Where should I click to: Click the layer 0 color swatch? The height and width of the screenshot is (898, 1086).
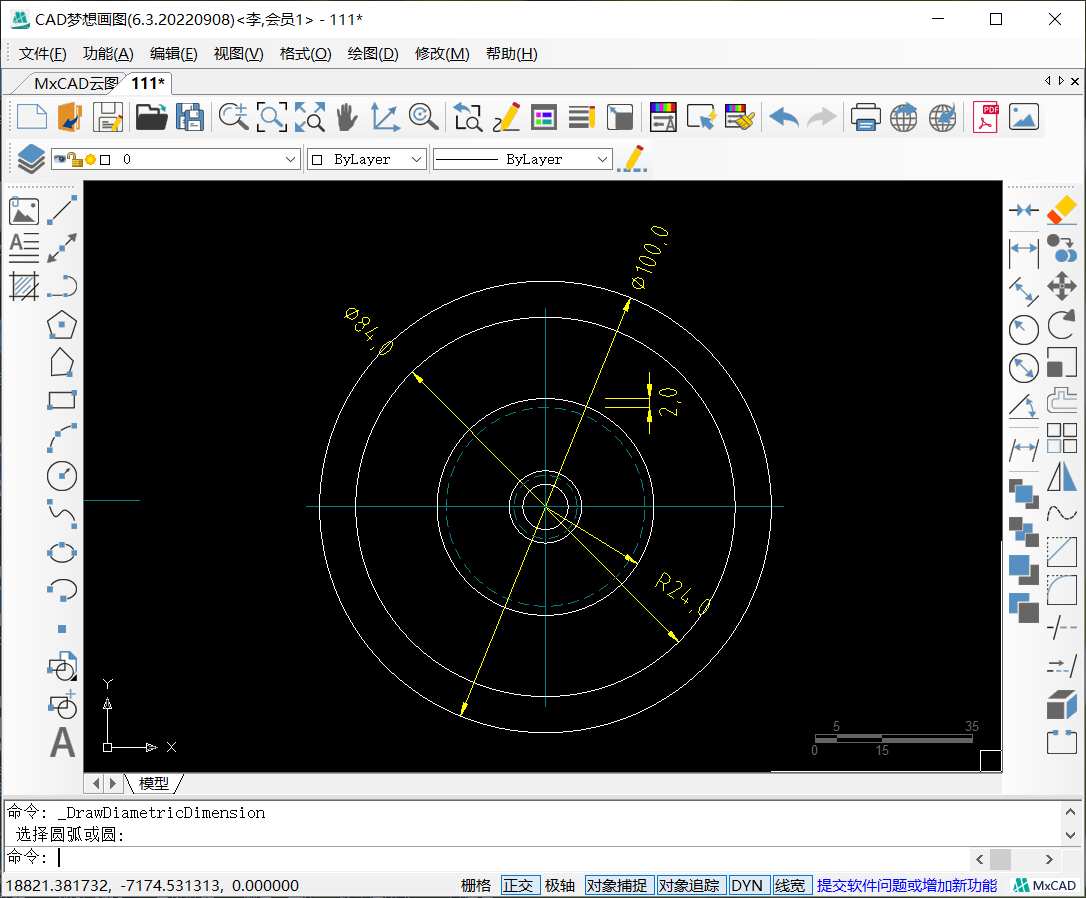pos(105,160)
